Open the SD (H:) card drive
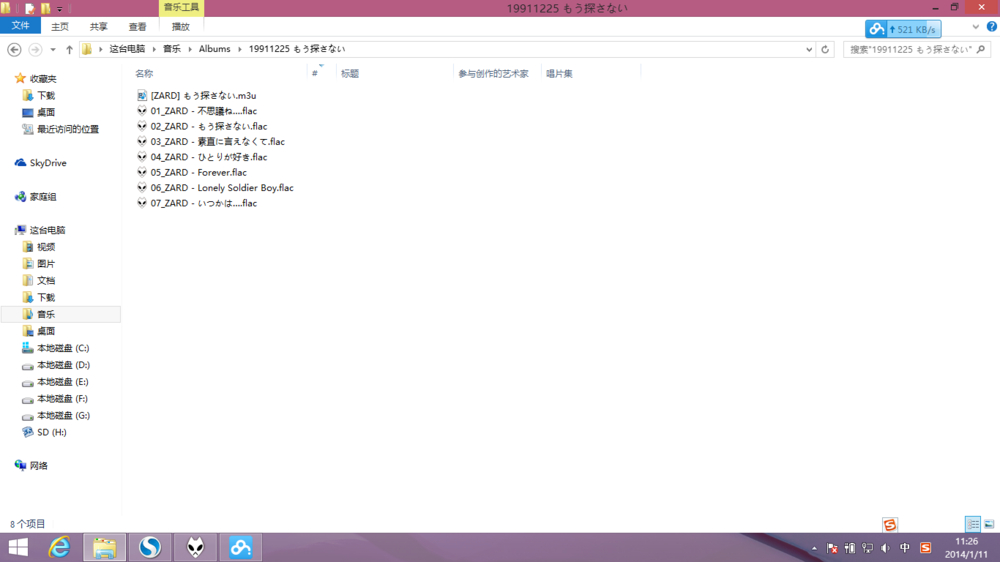 [x=51, y=432]
